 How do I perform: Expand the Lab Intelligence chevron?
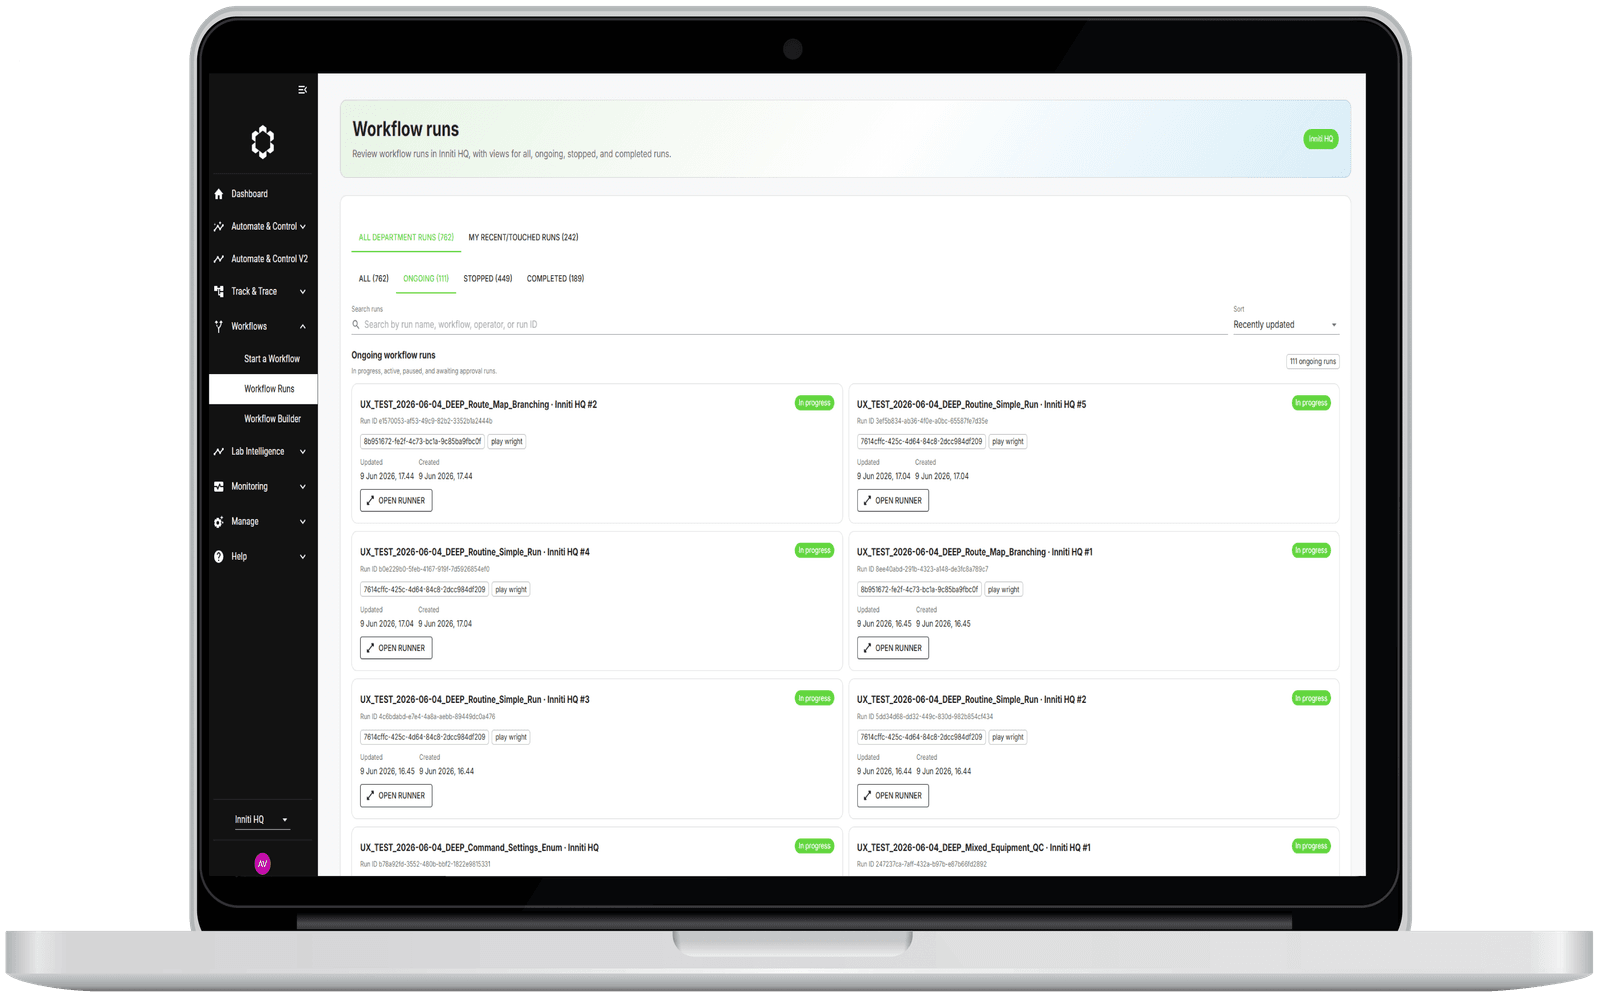click(x=303, y=452)
